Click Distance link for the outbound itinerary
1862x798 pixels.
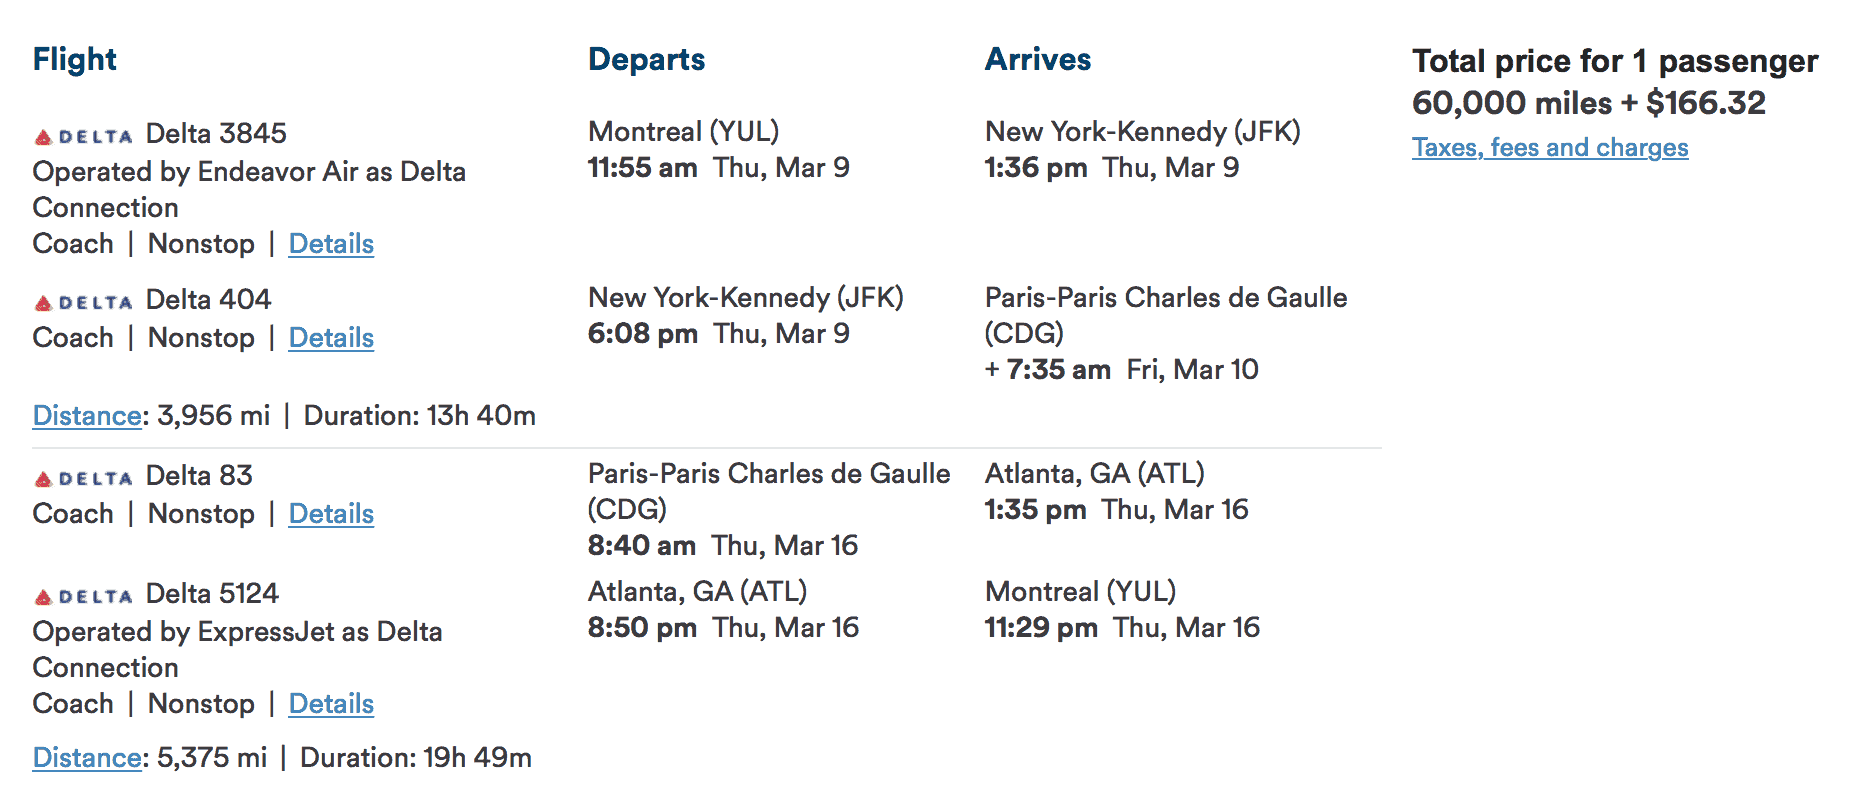click(86, 415)
